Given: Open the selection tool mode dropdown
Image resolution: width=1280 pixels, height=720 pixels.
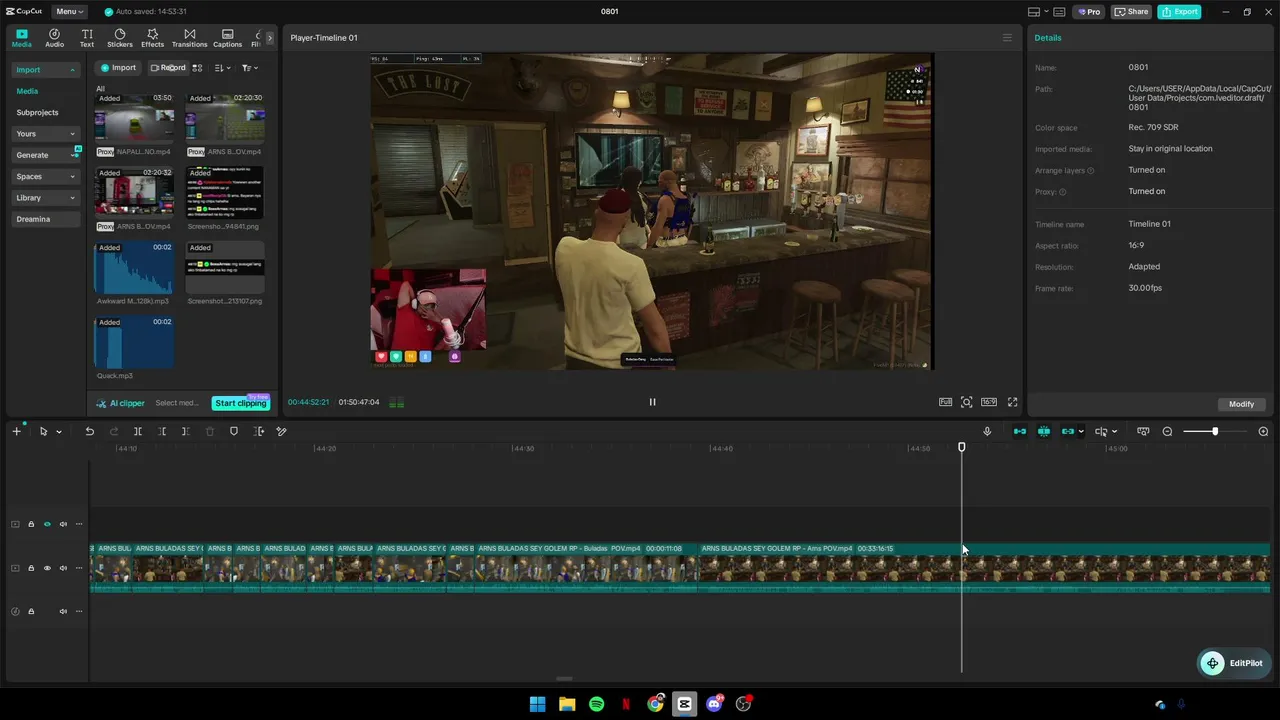Looking at the screenshot, I should coord(59,432).
